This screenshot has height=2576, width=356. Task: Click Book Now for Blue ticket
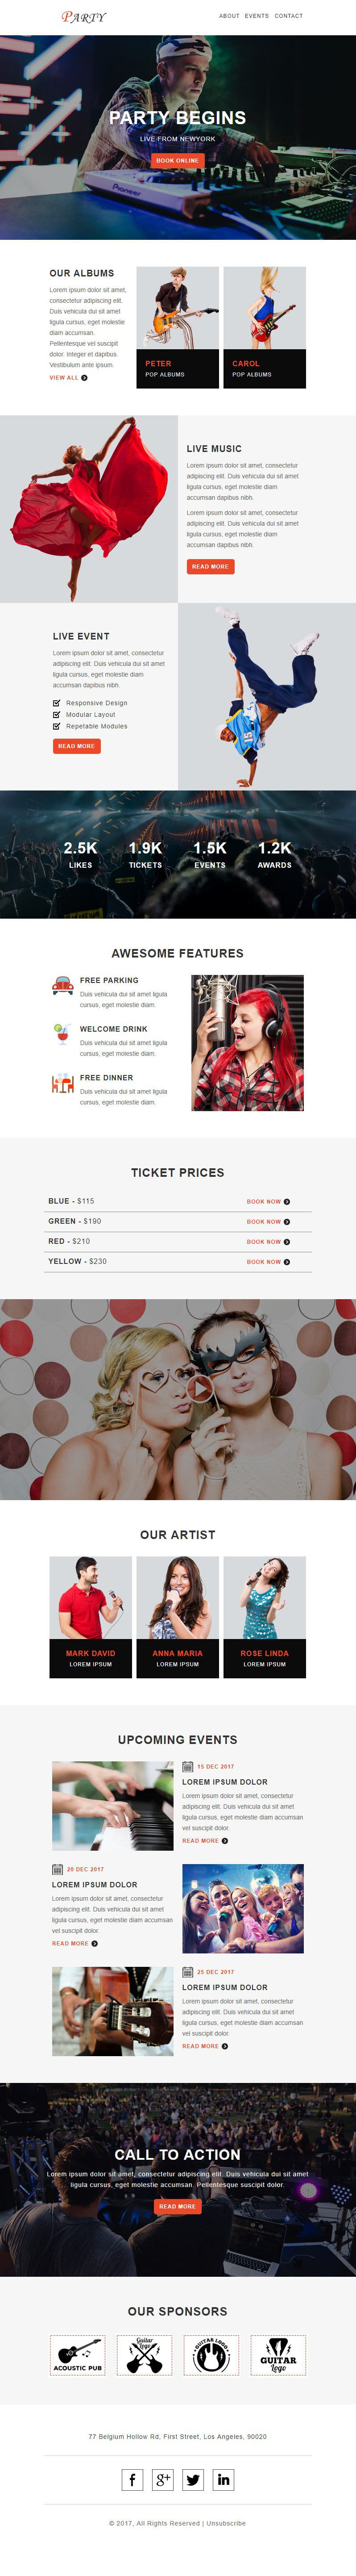268,1201
